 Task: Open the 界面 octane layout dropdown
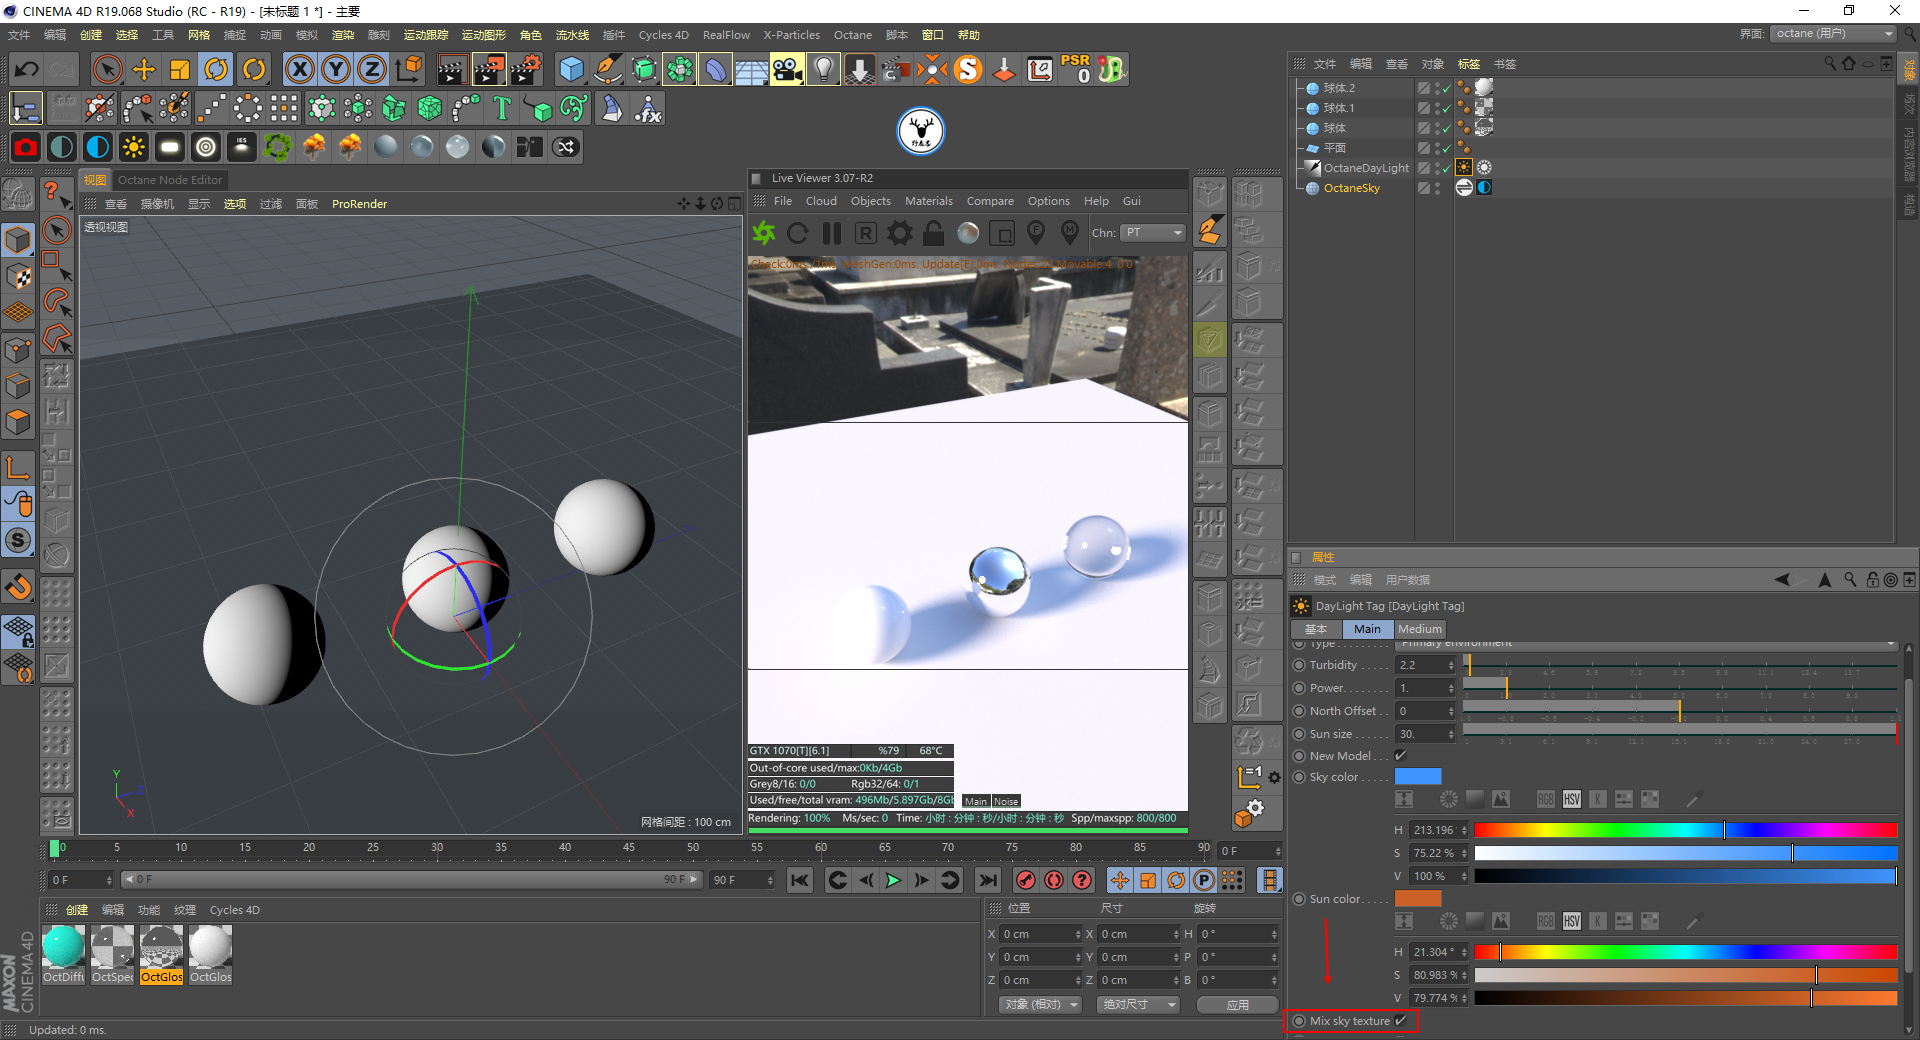click(1833, 34)
